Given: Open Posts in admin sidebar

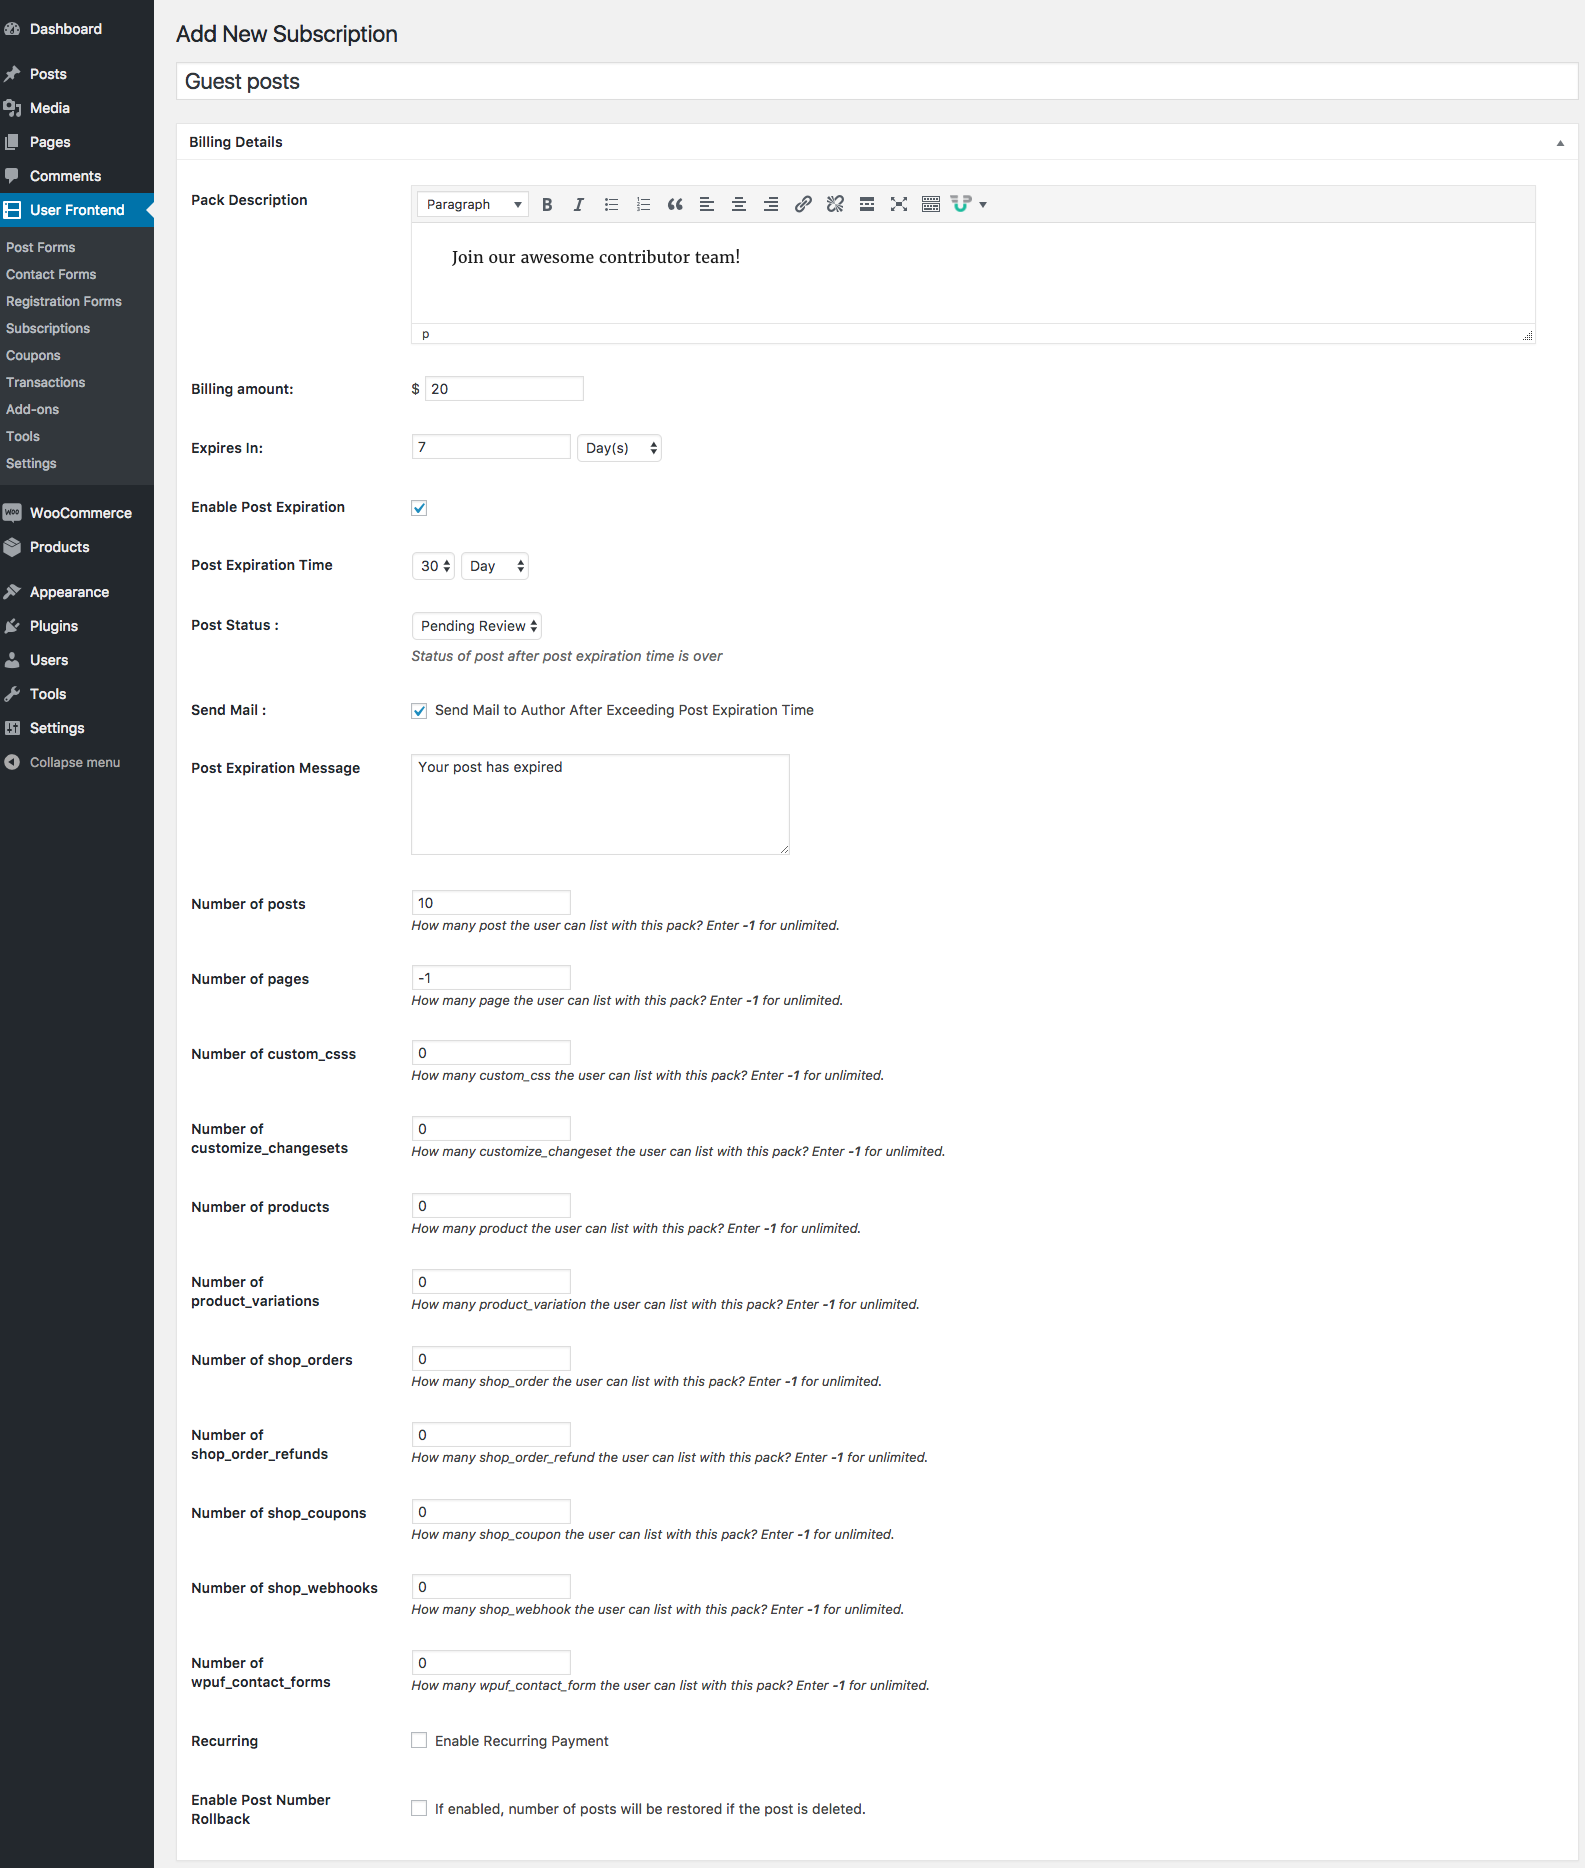Looking at the screenshot, I should (x=48, y=74).
